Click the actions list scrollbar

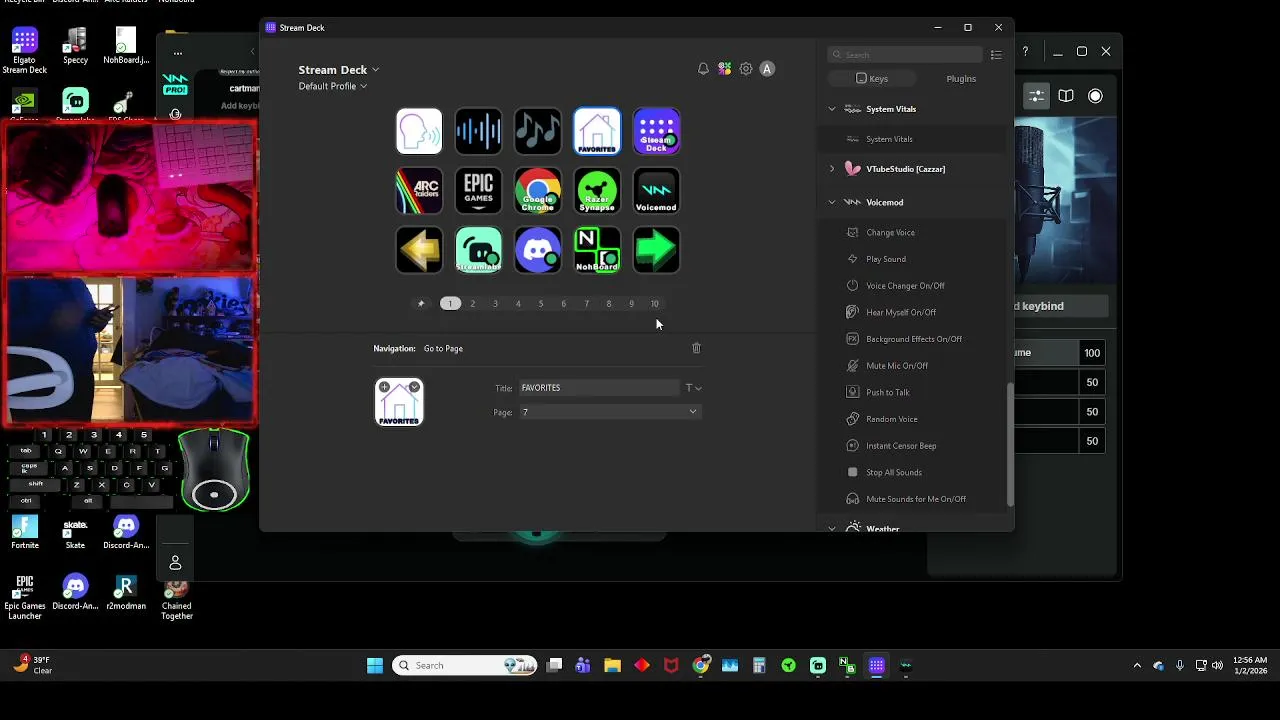tap(1009, 445)
